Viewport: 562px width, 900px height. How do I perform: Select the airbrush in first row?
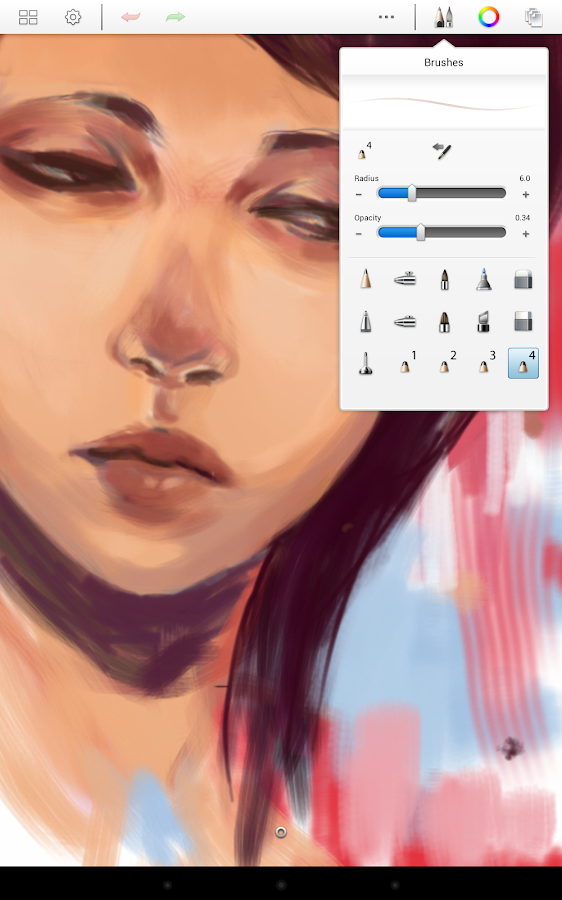pos(405,279)
